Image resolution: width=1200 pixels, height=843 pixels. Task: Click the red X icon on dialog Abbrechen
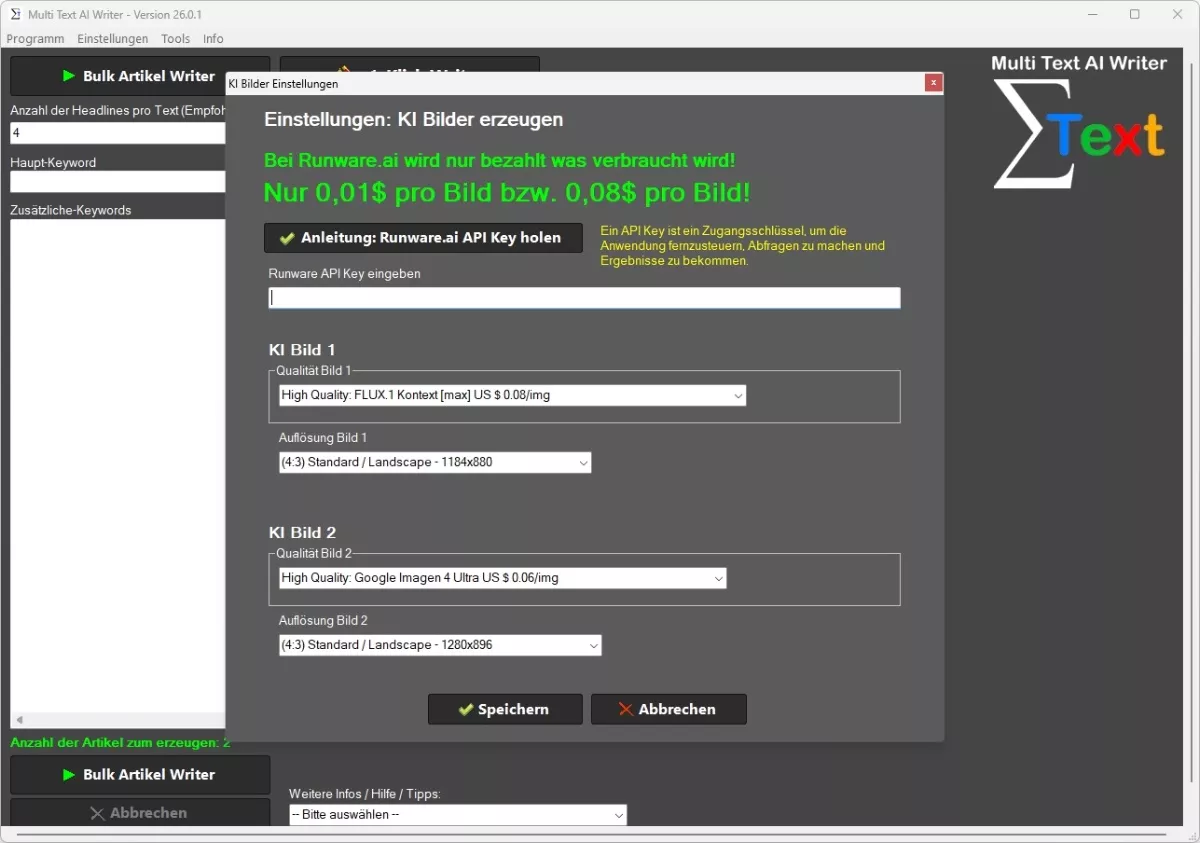click(x=626, y=709)
